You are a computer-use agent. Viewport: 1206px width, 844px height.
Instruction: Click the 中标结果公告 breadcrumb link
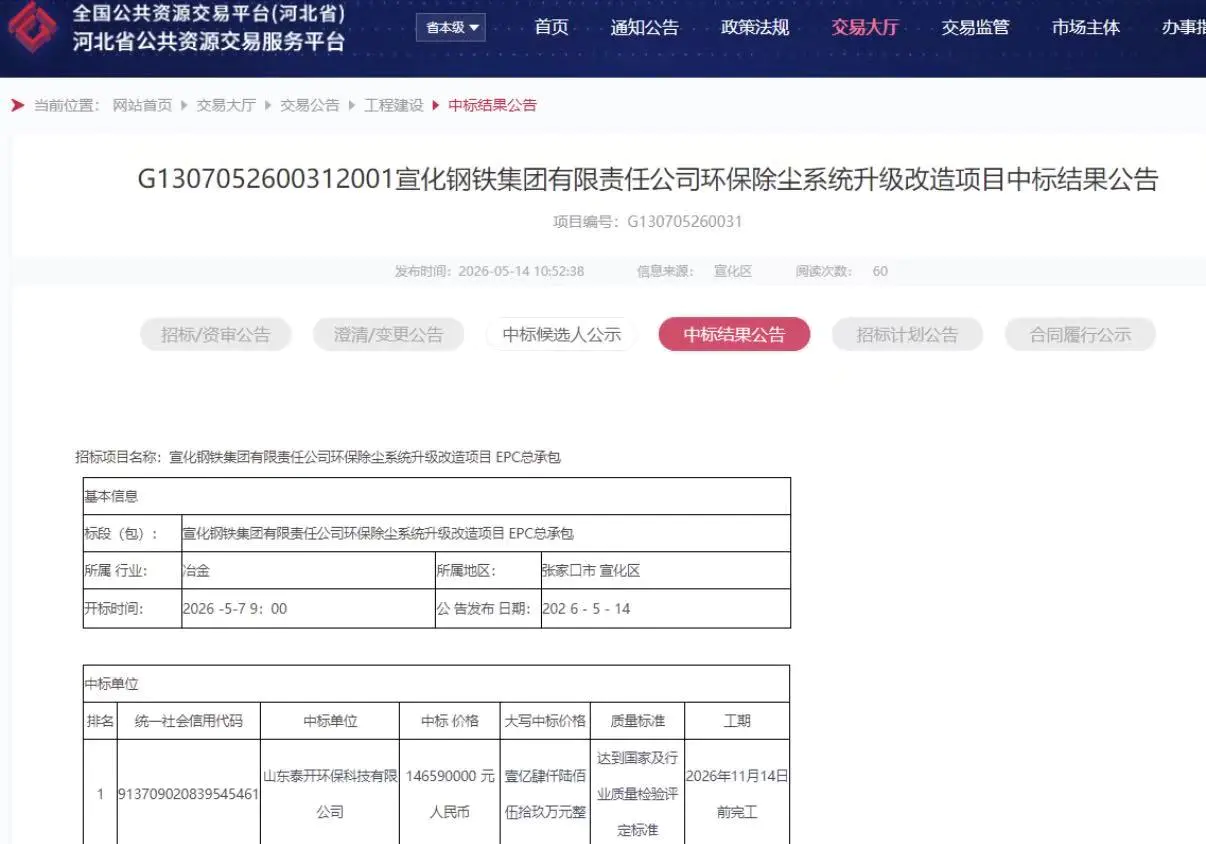point(493,105)
